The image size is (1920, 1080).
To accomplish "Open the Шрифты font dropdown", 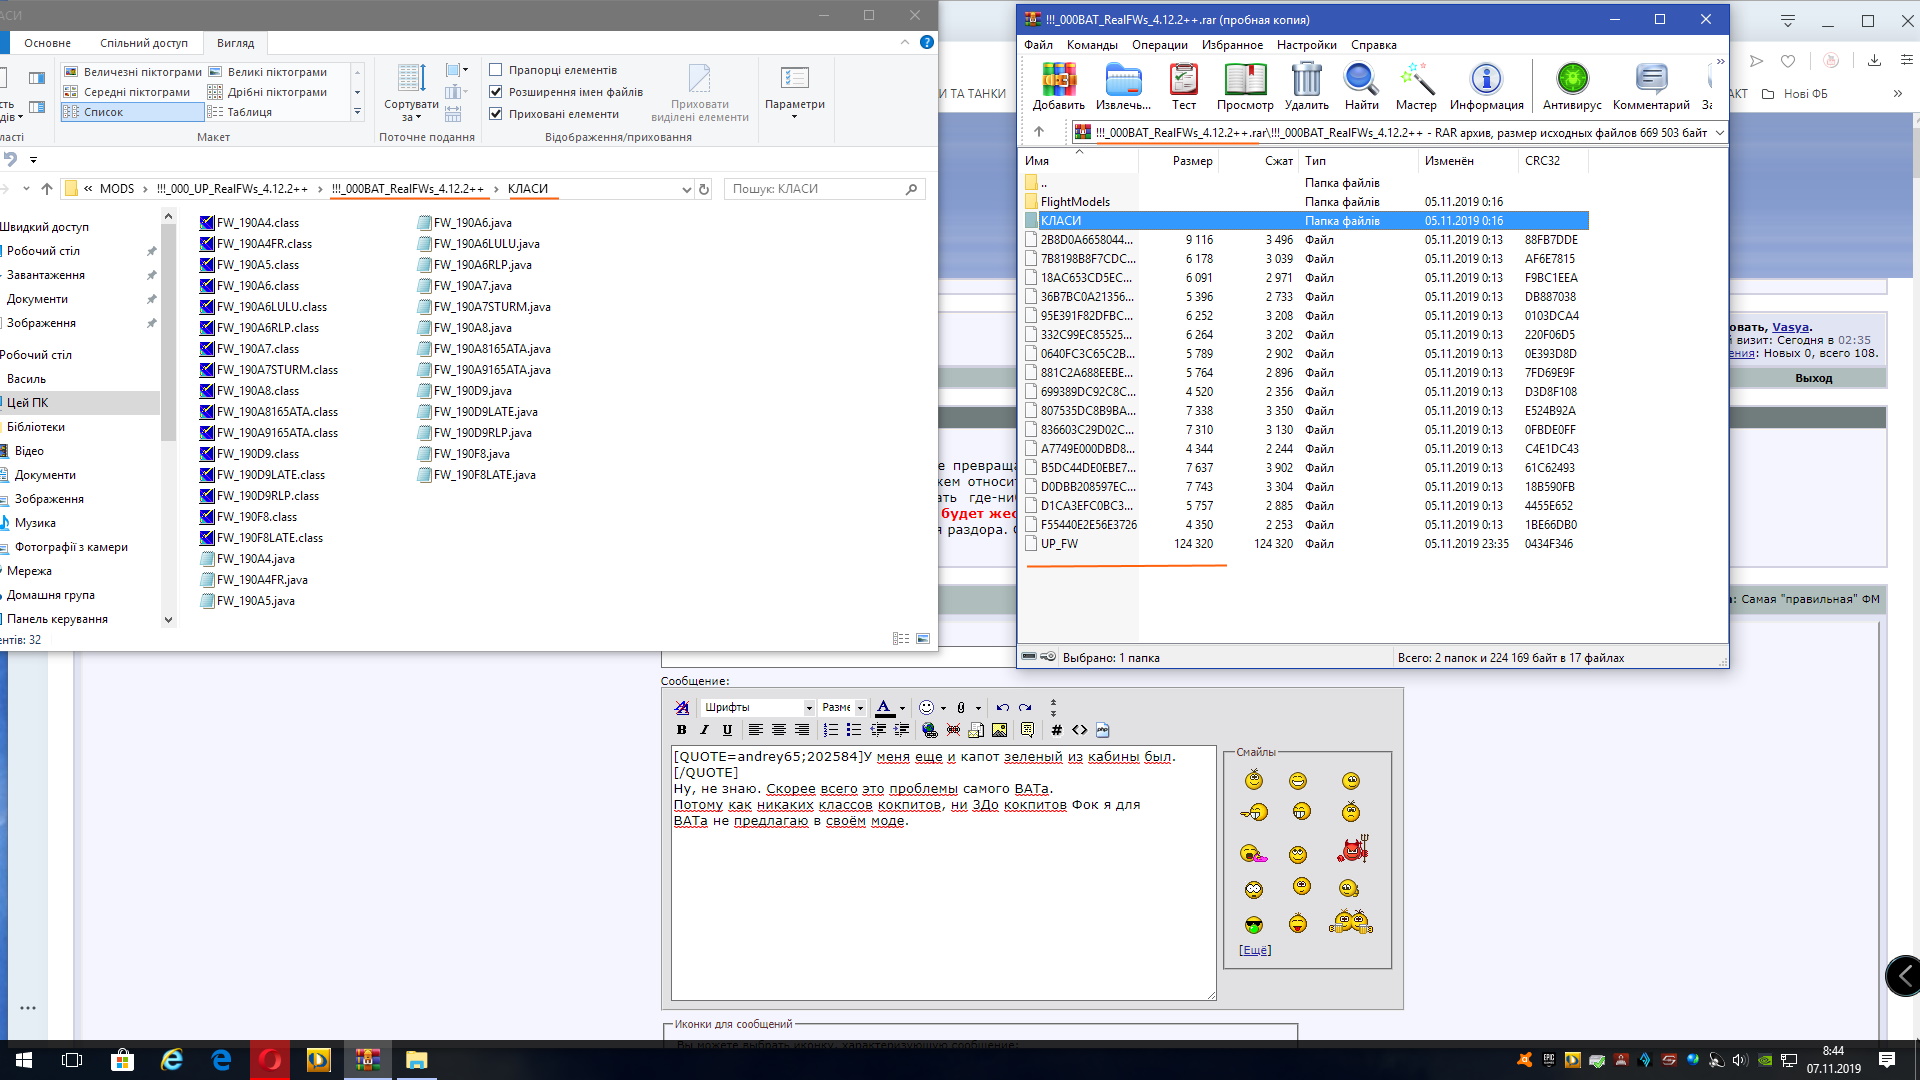I will point(757,708).
